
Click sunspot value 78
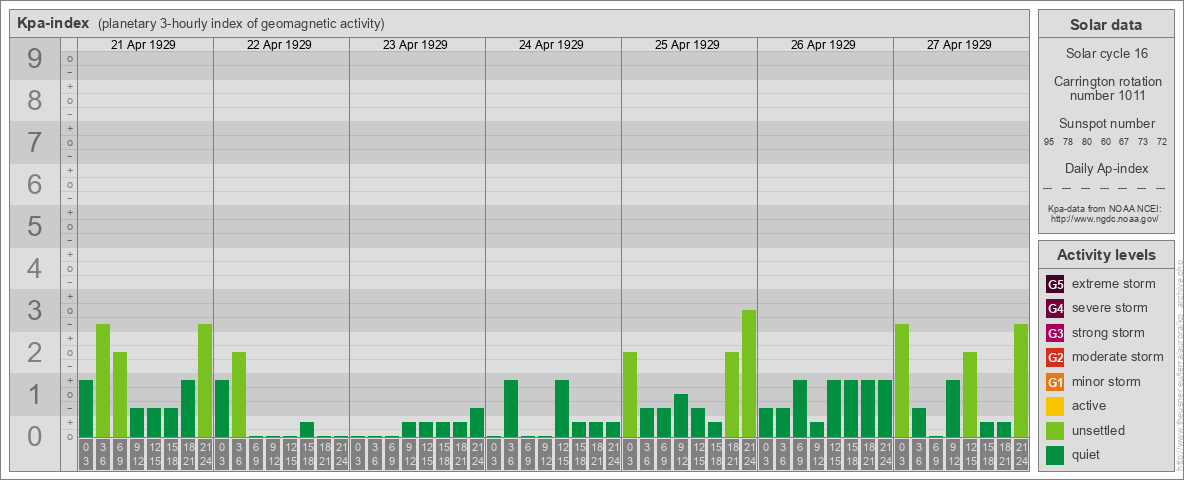[x=1068, y=142]
